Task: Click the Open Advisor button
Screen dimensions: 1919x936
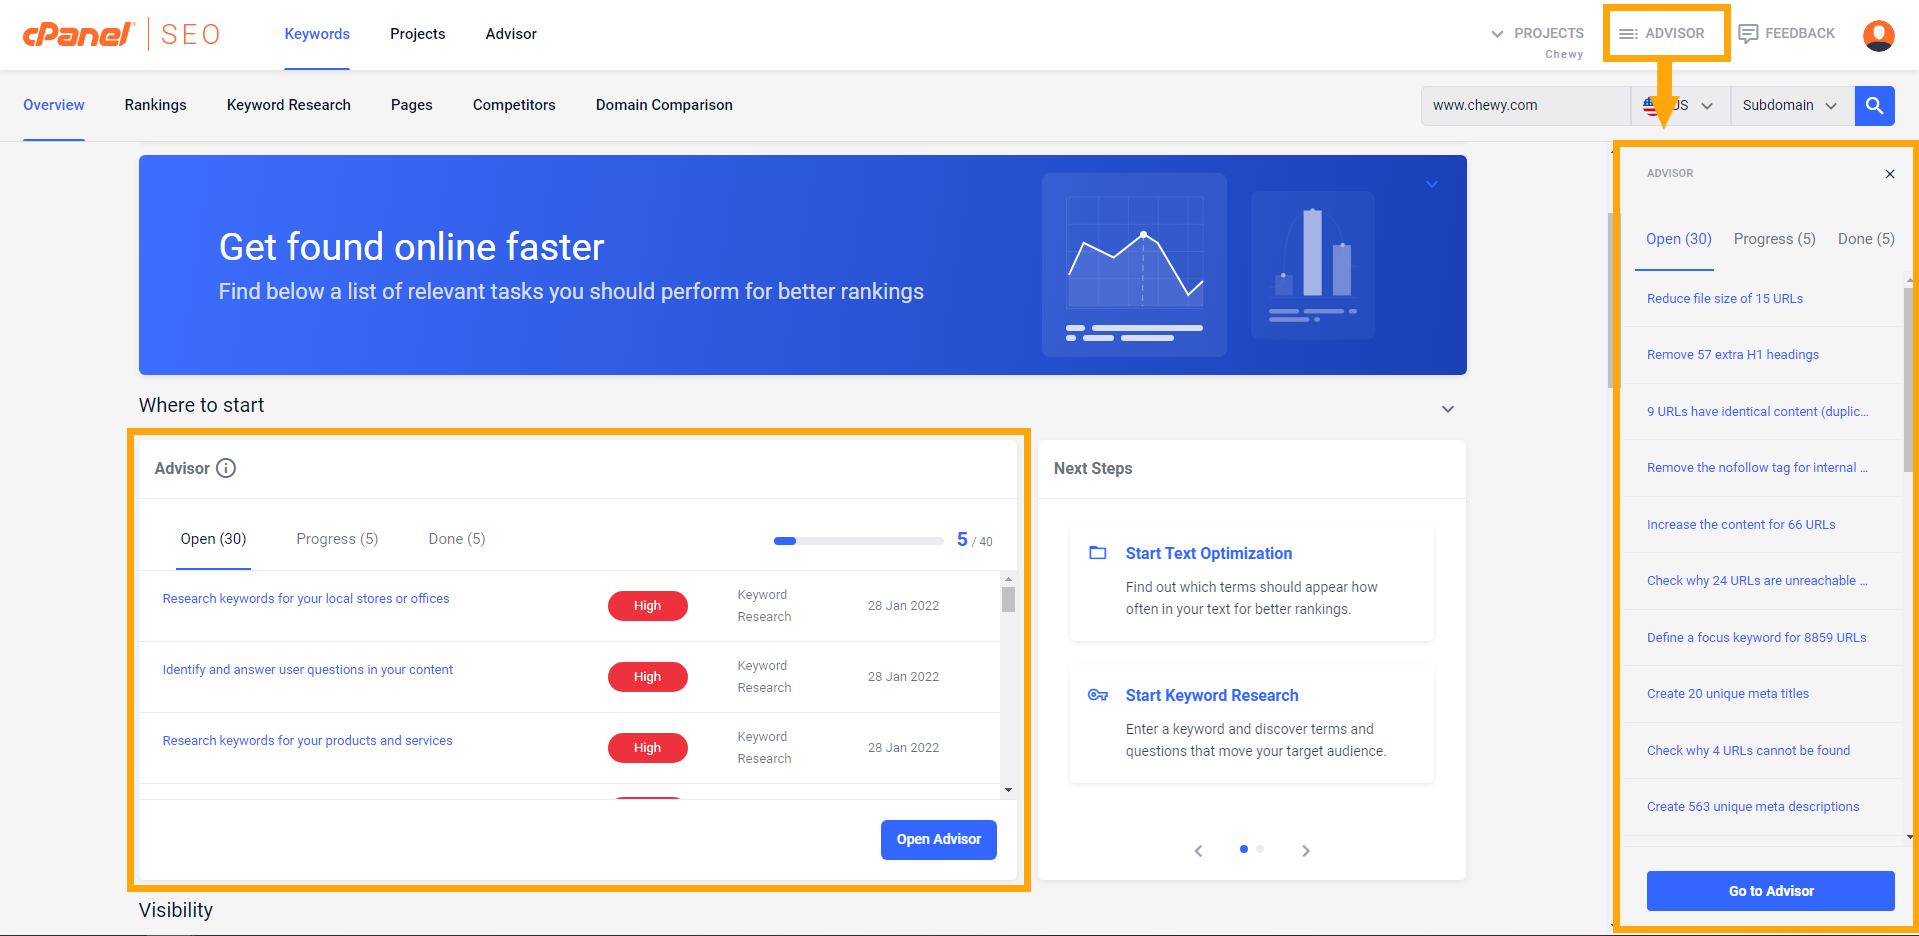Action: pos(938,840)
